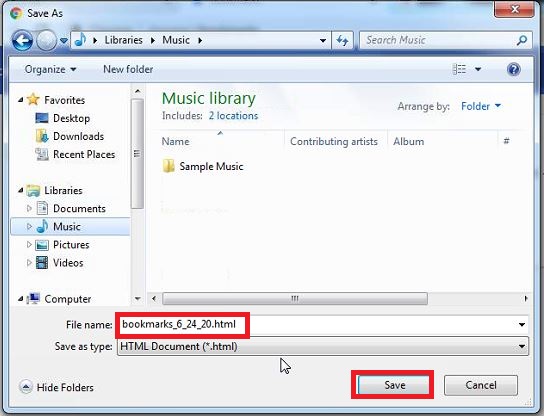
Task: Select Desktop in Favorites
Action: (71, 118)
